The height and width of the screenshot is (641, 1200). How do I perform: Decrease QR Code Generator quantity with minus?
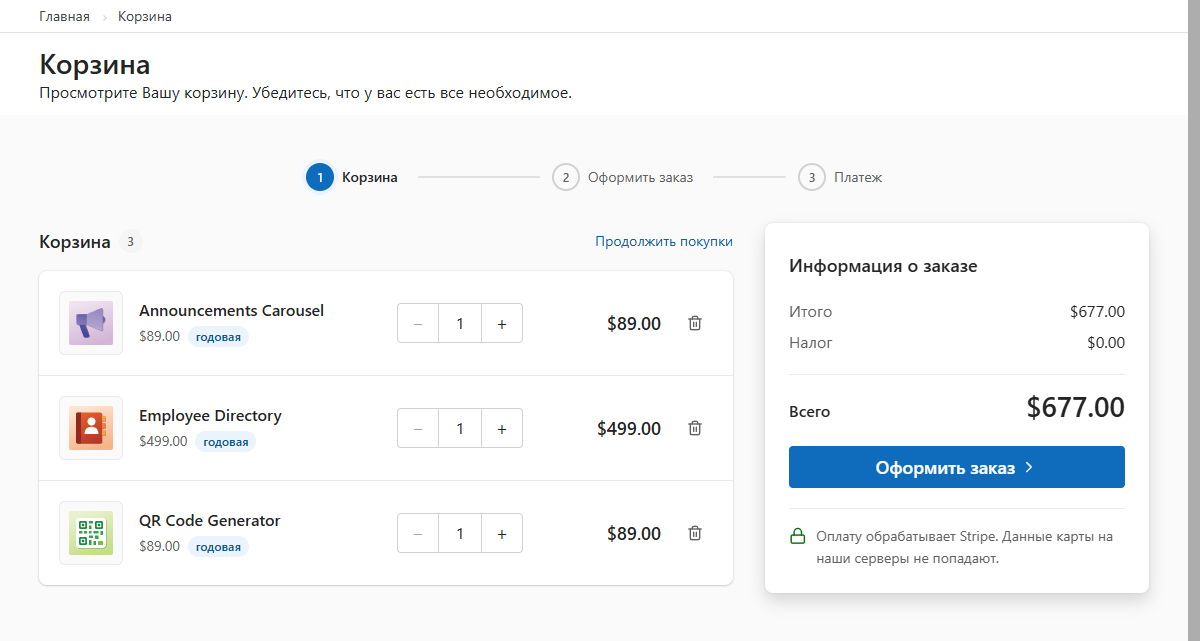pyautogui.click(x=418, y=533)
